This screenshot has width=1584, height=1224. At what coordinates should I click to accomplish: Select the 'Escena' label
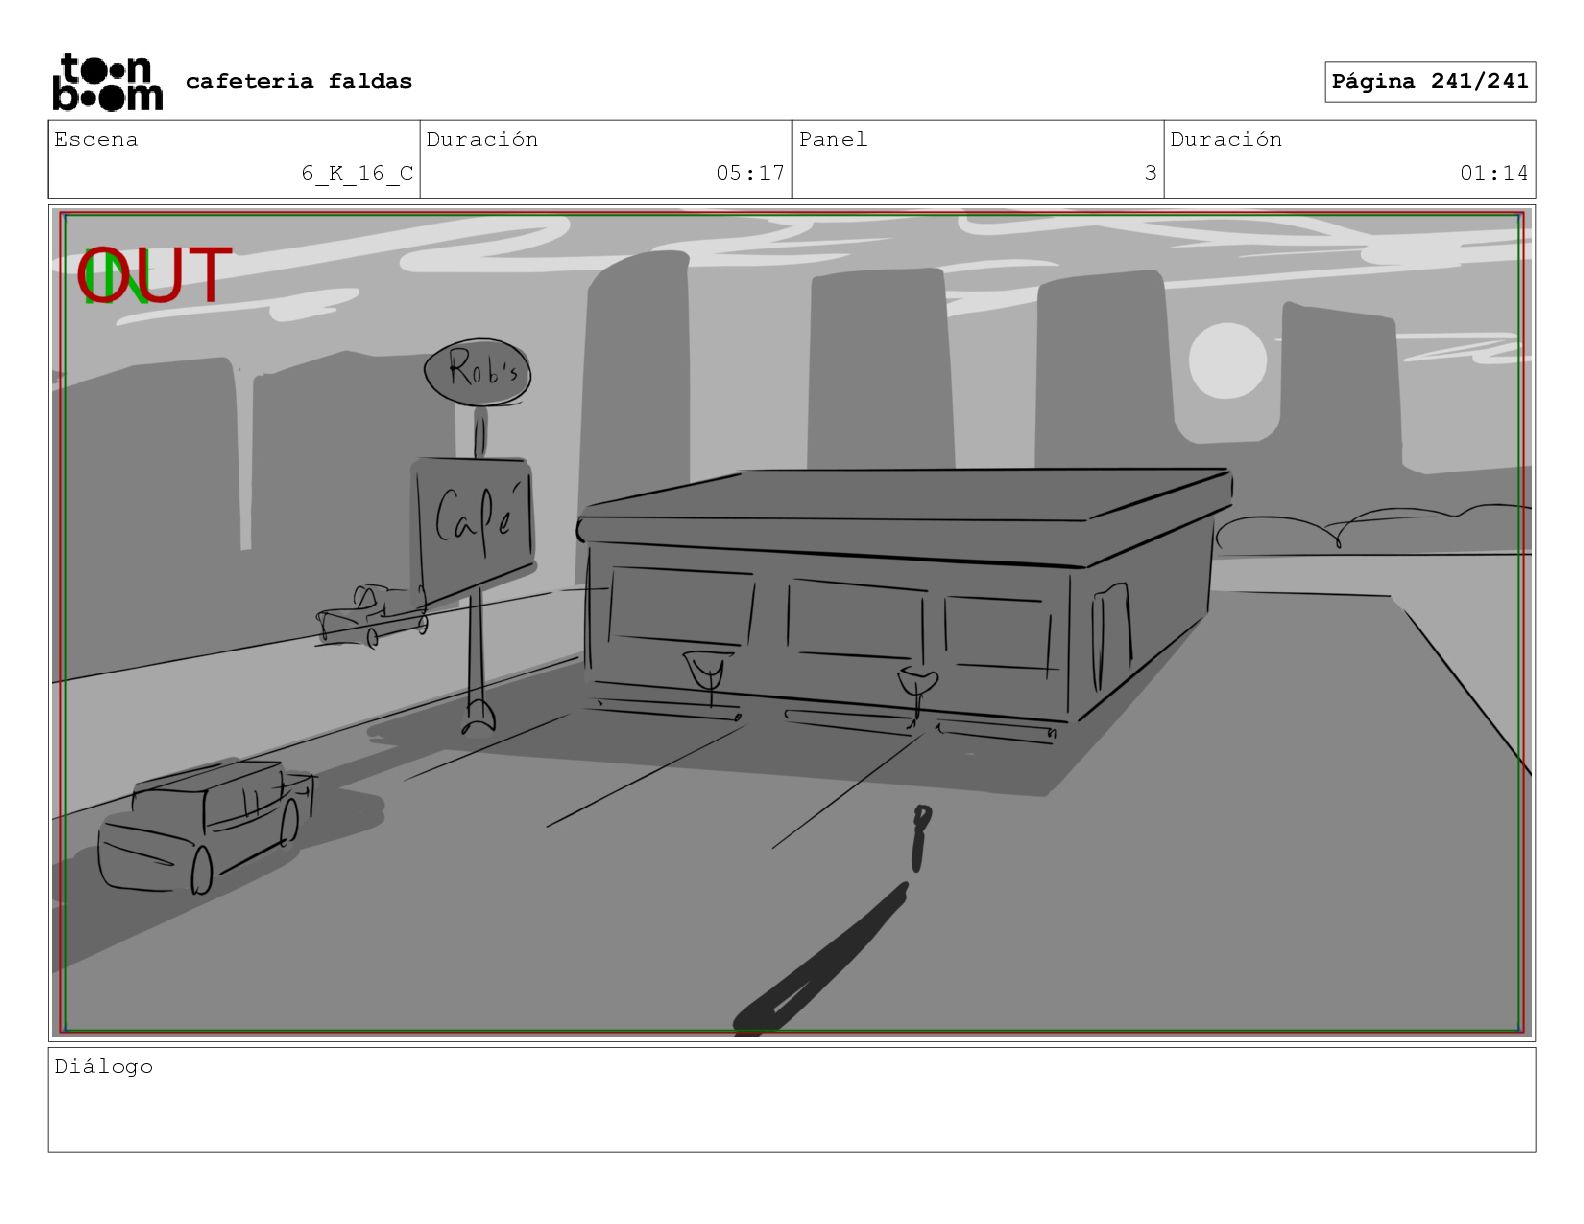click(96, 139)
